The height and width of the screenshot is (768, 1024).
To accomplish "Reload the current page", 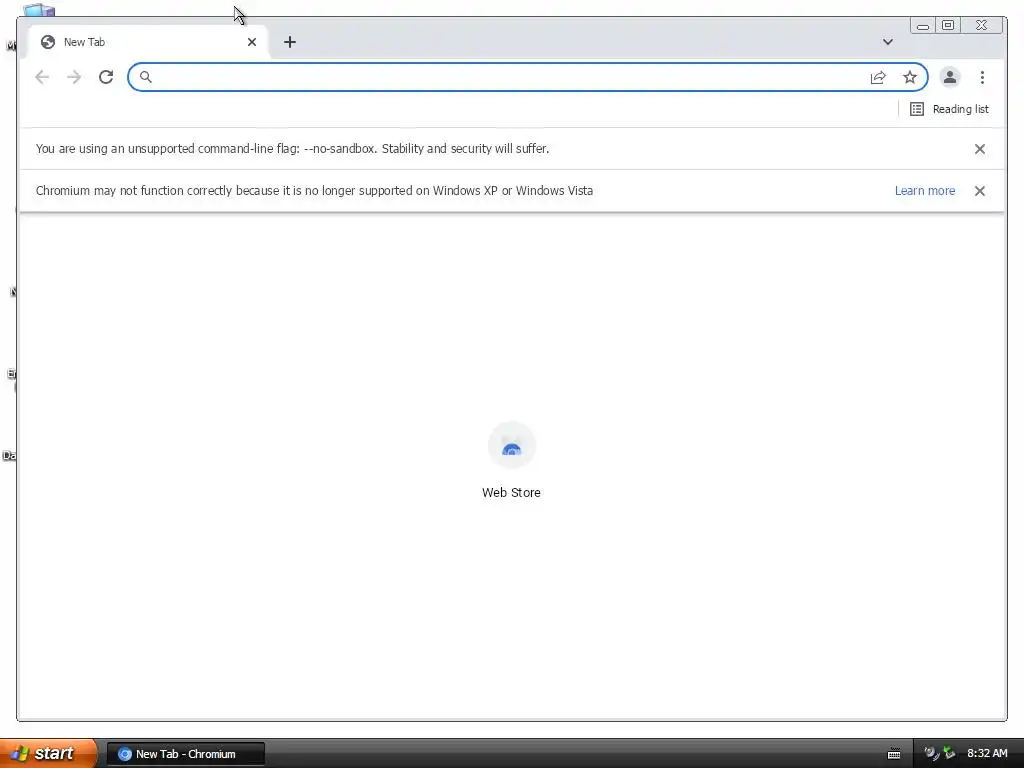I will click(106, 77).
